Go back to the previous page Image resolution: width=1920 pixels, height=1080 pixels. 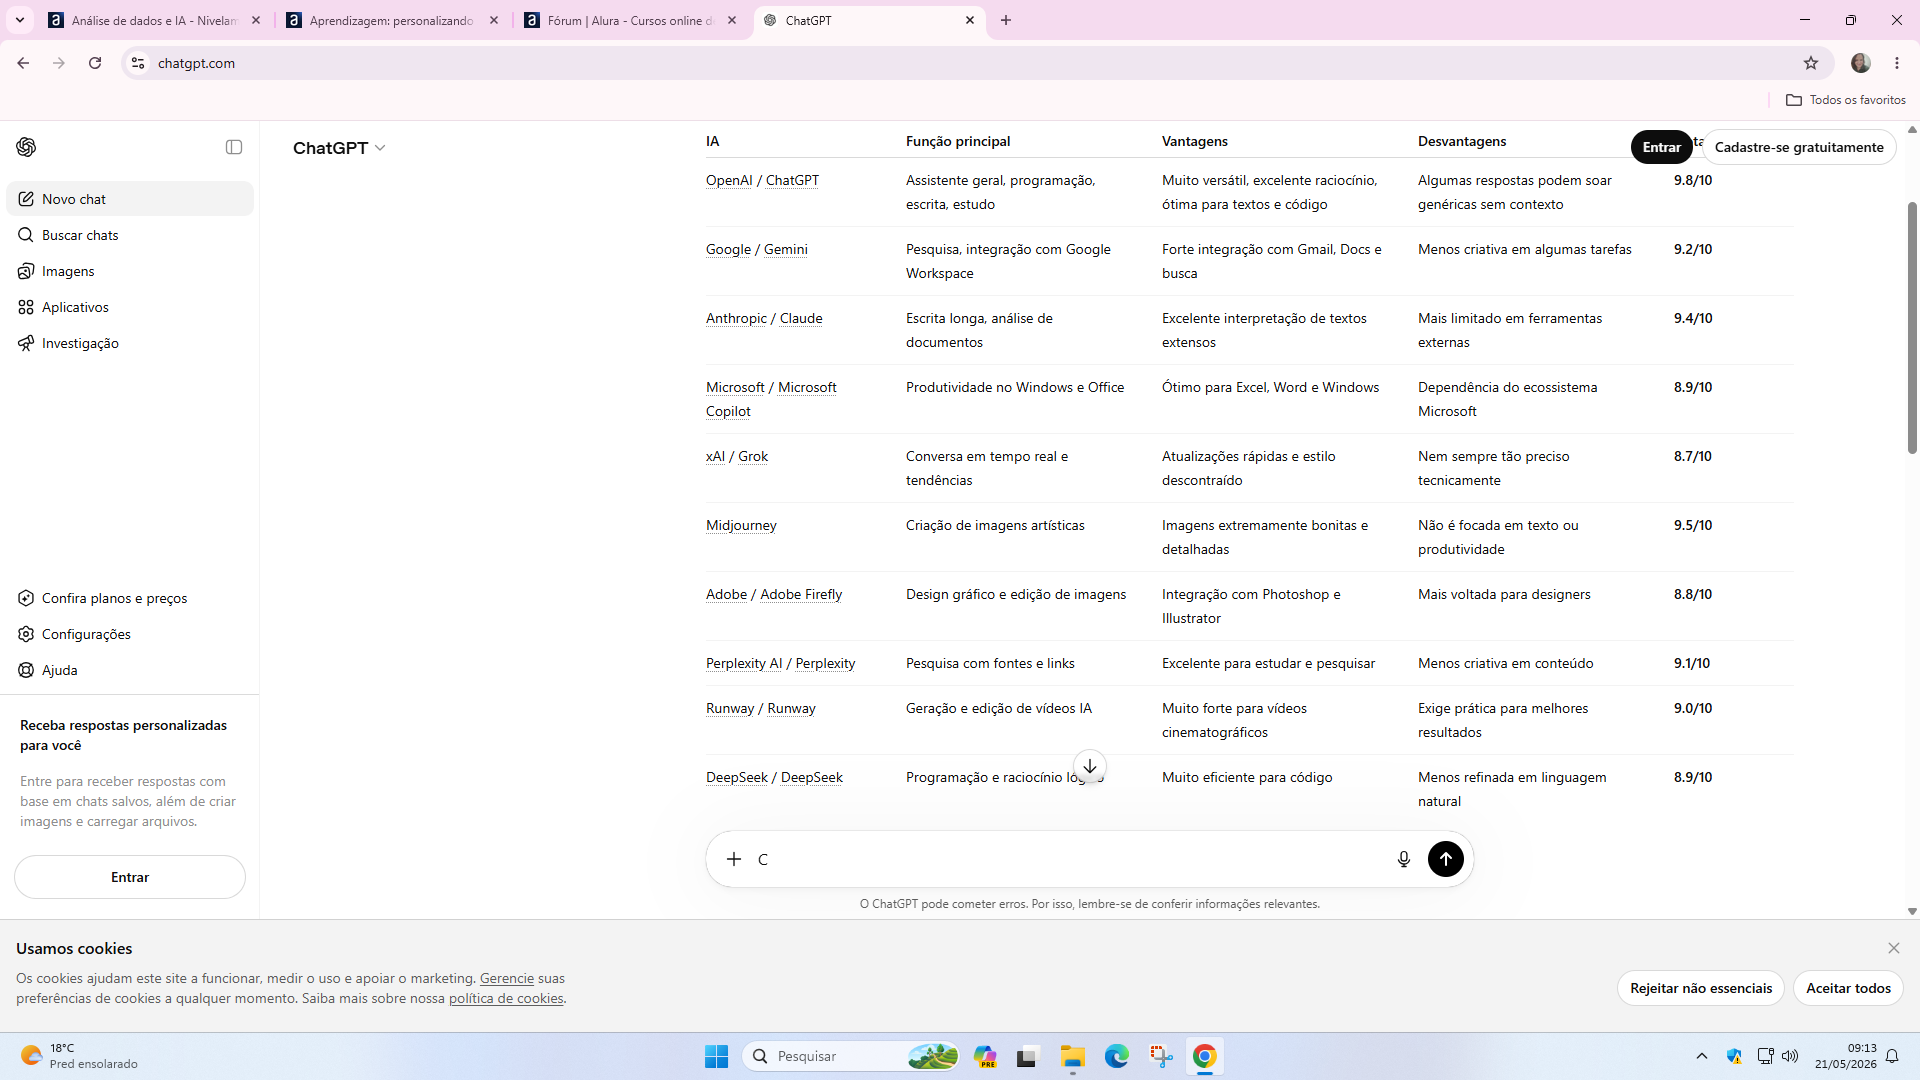point(23,63)
